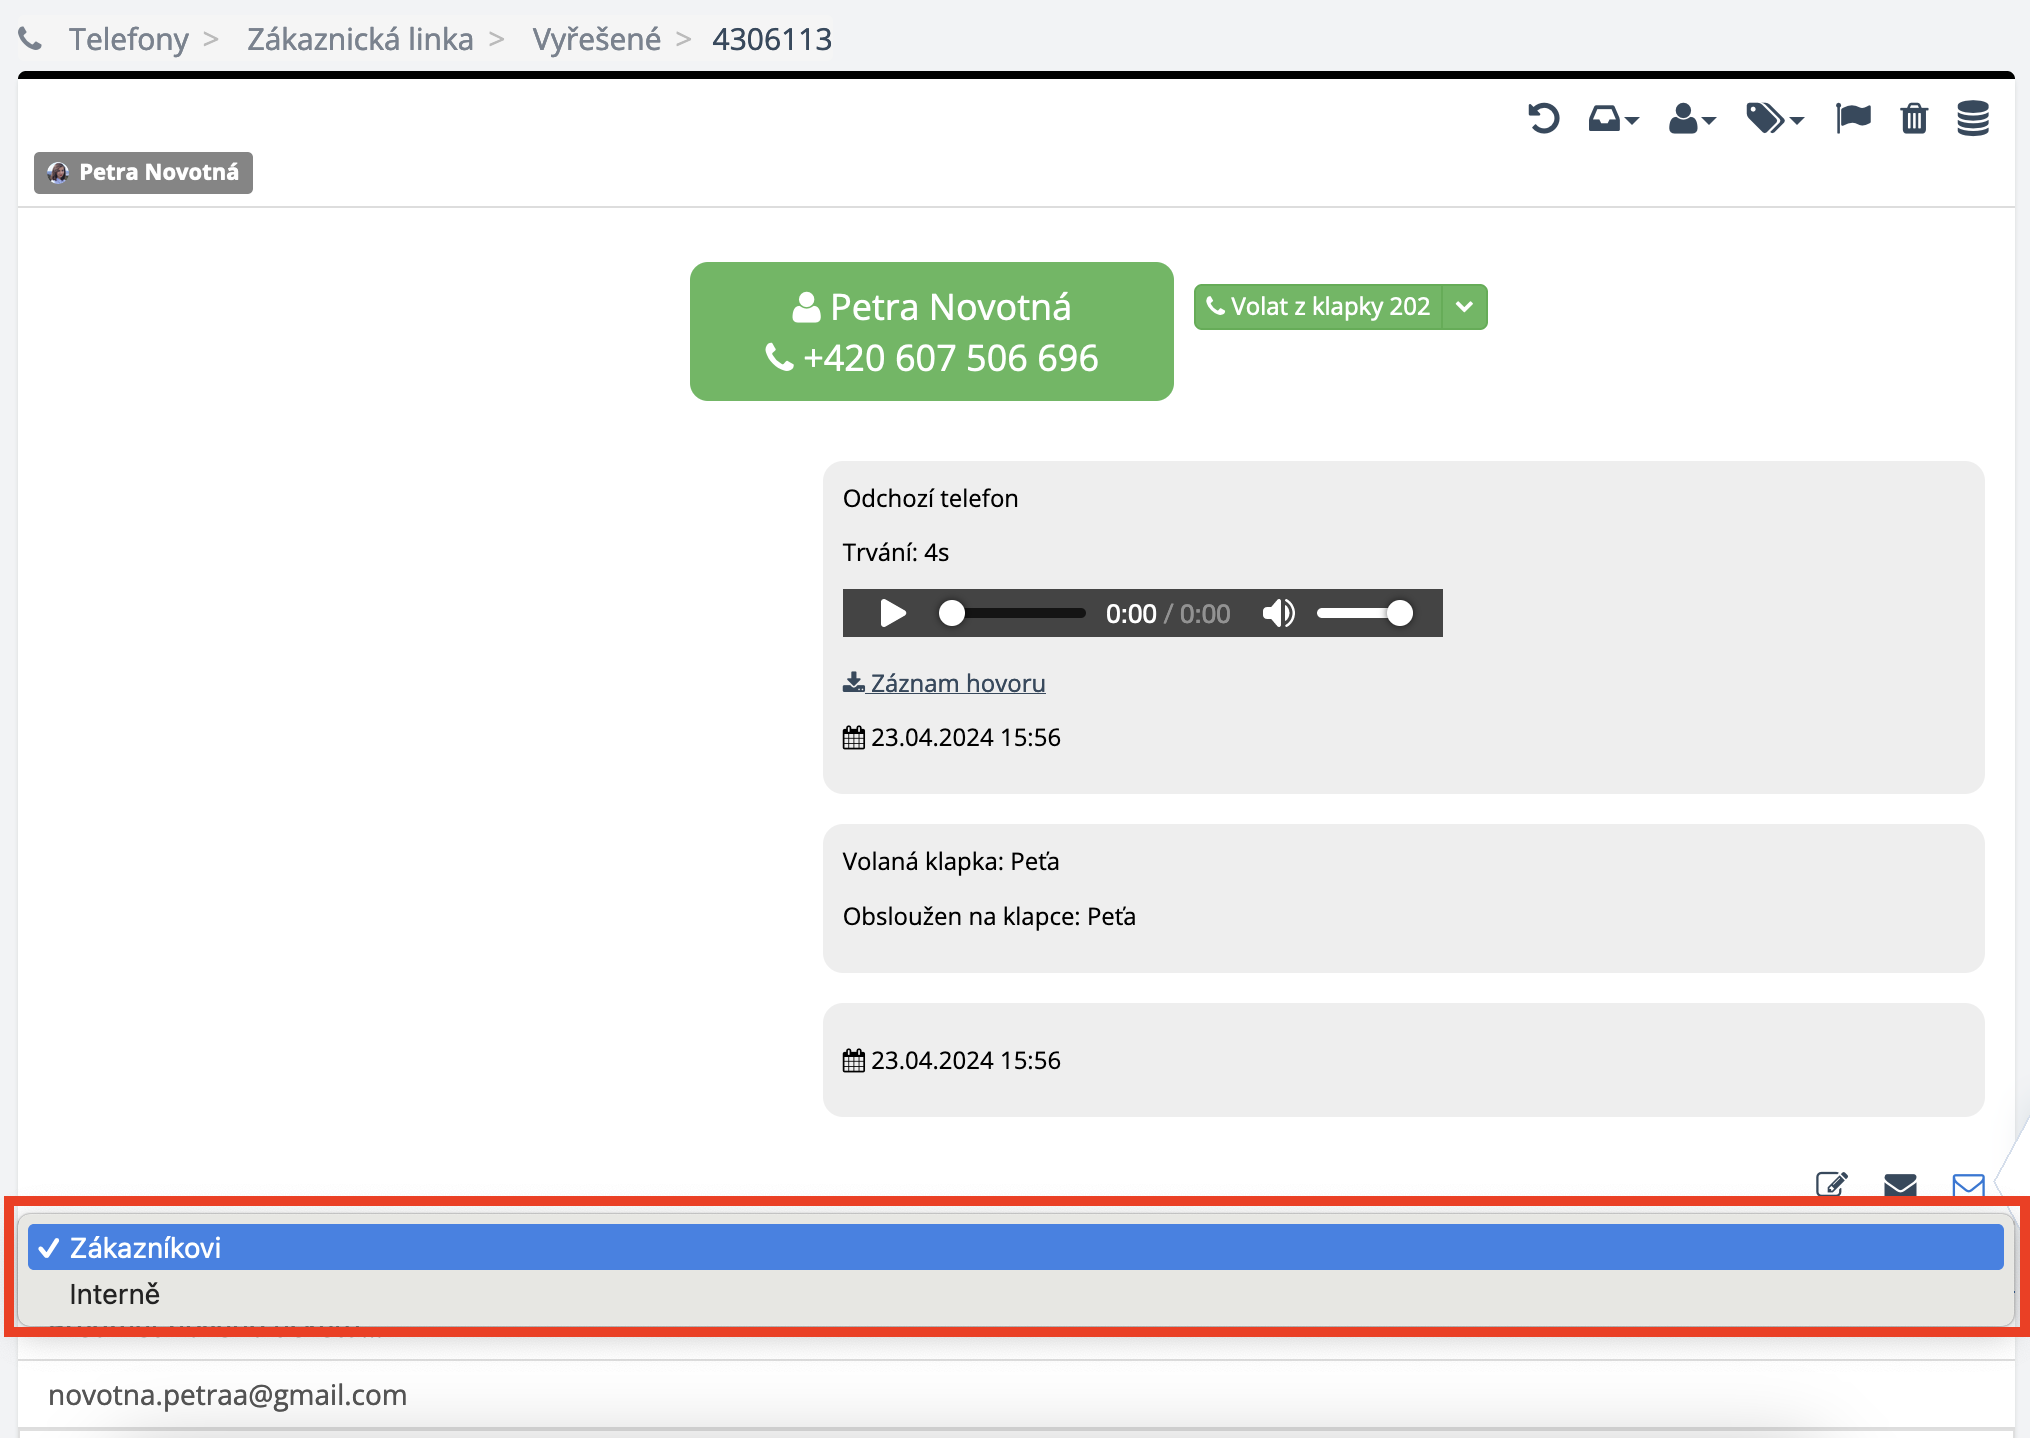Open the tags dropdown menu

1774,119
